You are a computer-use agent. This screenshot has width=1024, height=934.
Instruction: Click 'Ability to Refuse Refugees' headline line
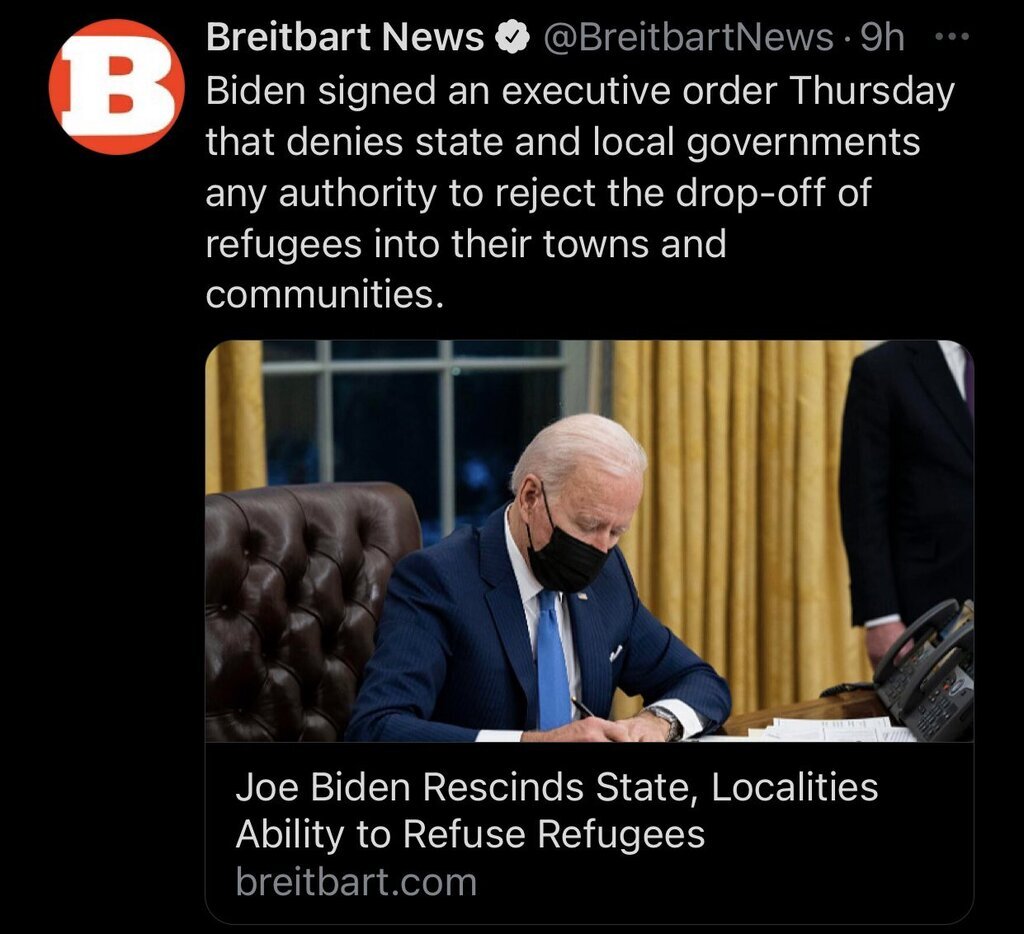coord(470,835)
